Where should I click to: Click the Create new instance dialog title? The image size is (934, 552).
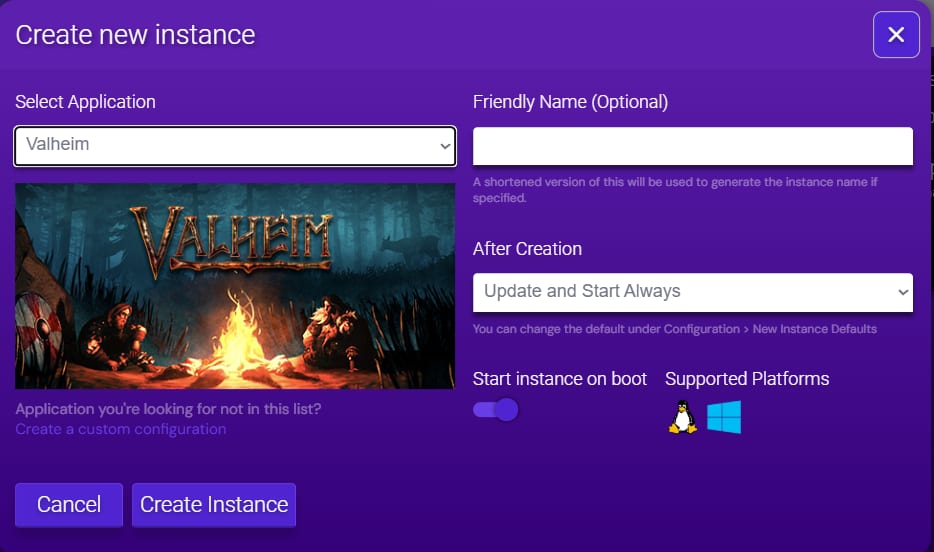pos(135,35)
